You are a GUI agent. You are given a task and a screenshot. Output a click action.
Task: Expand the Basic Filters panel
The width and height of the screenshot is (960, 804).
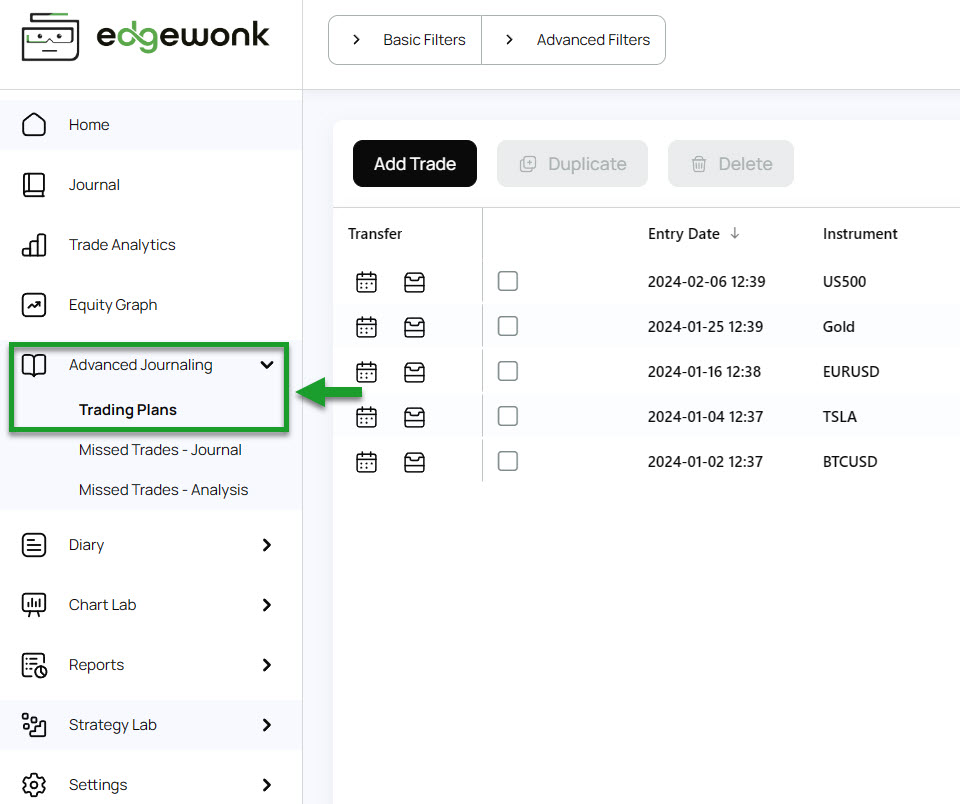click(405, 40)
